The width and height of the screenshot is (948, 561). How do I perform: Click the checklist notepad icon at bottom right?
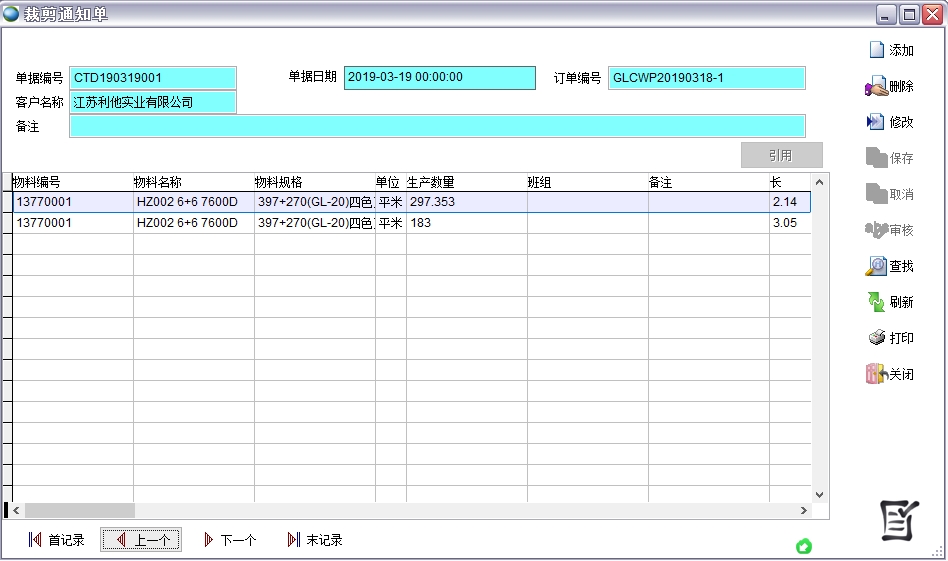click(x=898, y=518)
